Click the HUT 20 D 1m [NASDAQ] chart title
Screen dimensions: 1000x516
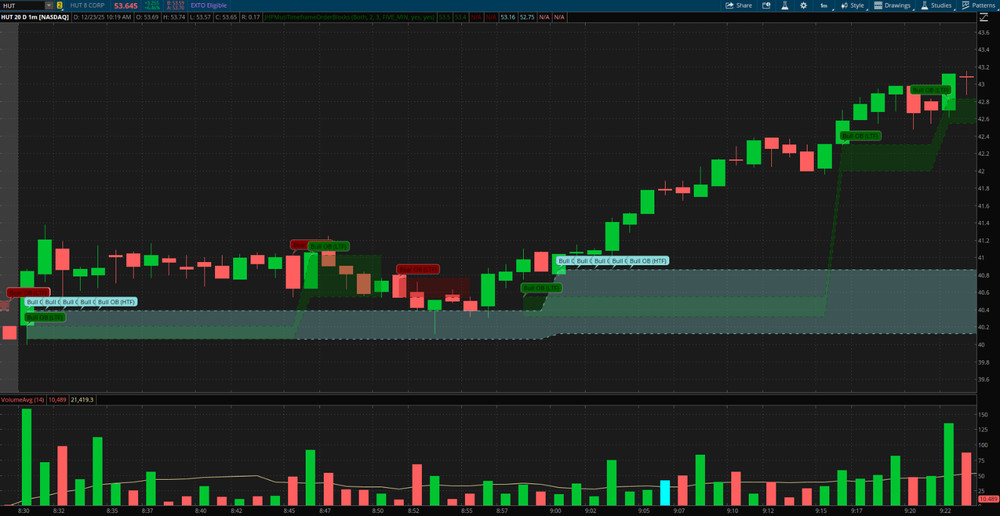click(34, 17)
